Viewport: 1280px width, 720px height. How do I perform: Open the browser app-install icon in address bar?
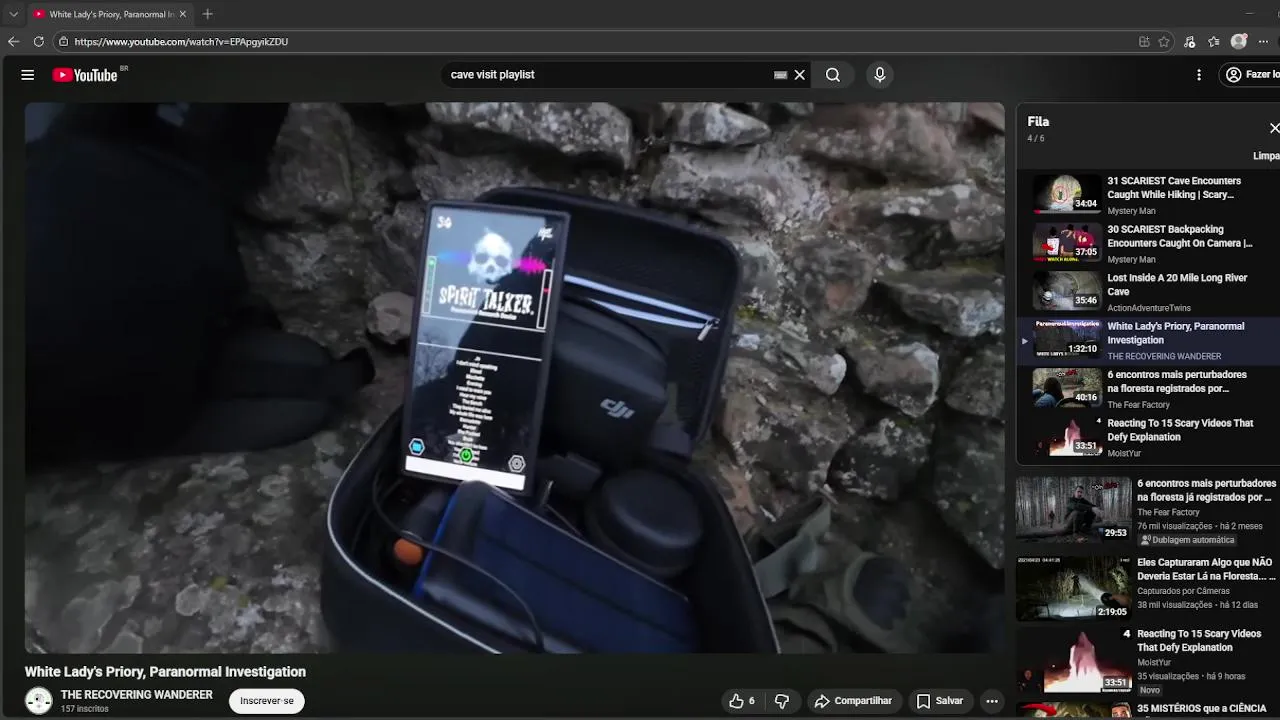(x=1144, y=42)
